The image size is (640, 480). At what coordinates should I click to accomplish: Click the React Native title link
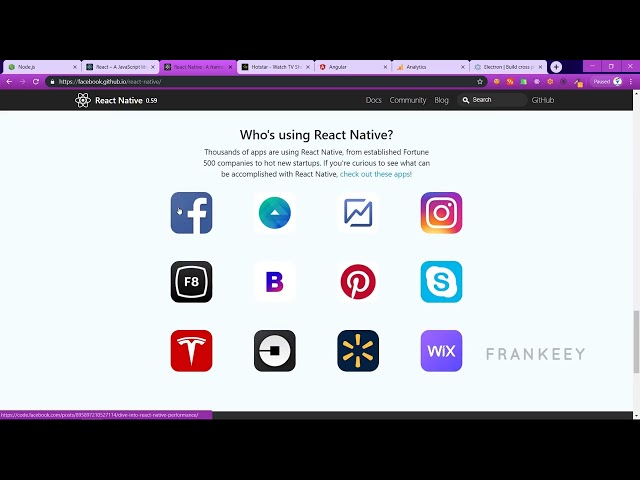click(x=119, y=100)
